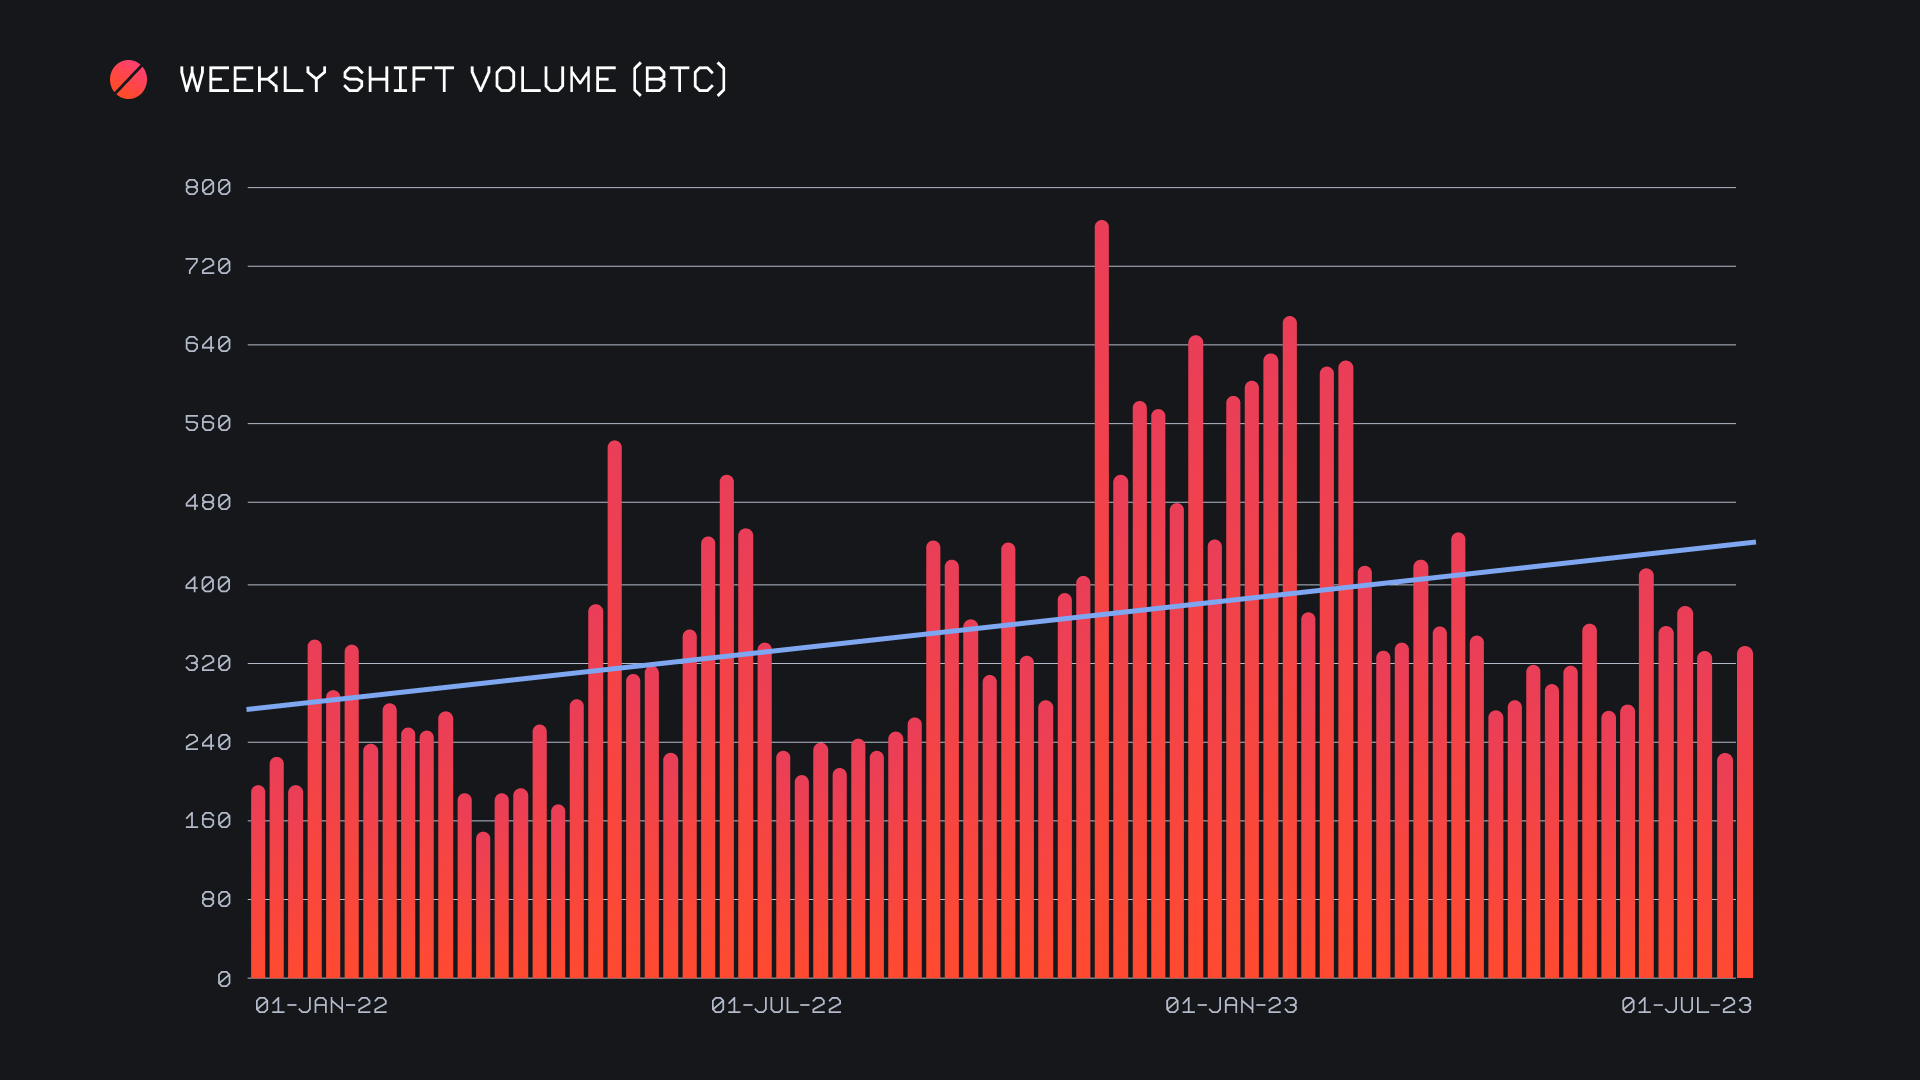The image size is (1920, 1080).
Task: Click the 01-JUL-22 x-axis date label
Action: click(x=776, y=1006)
